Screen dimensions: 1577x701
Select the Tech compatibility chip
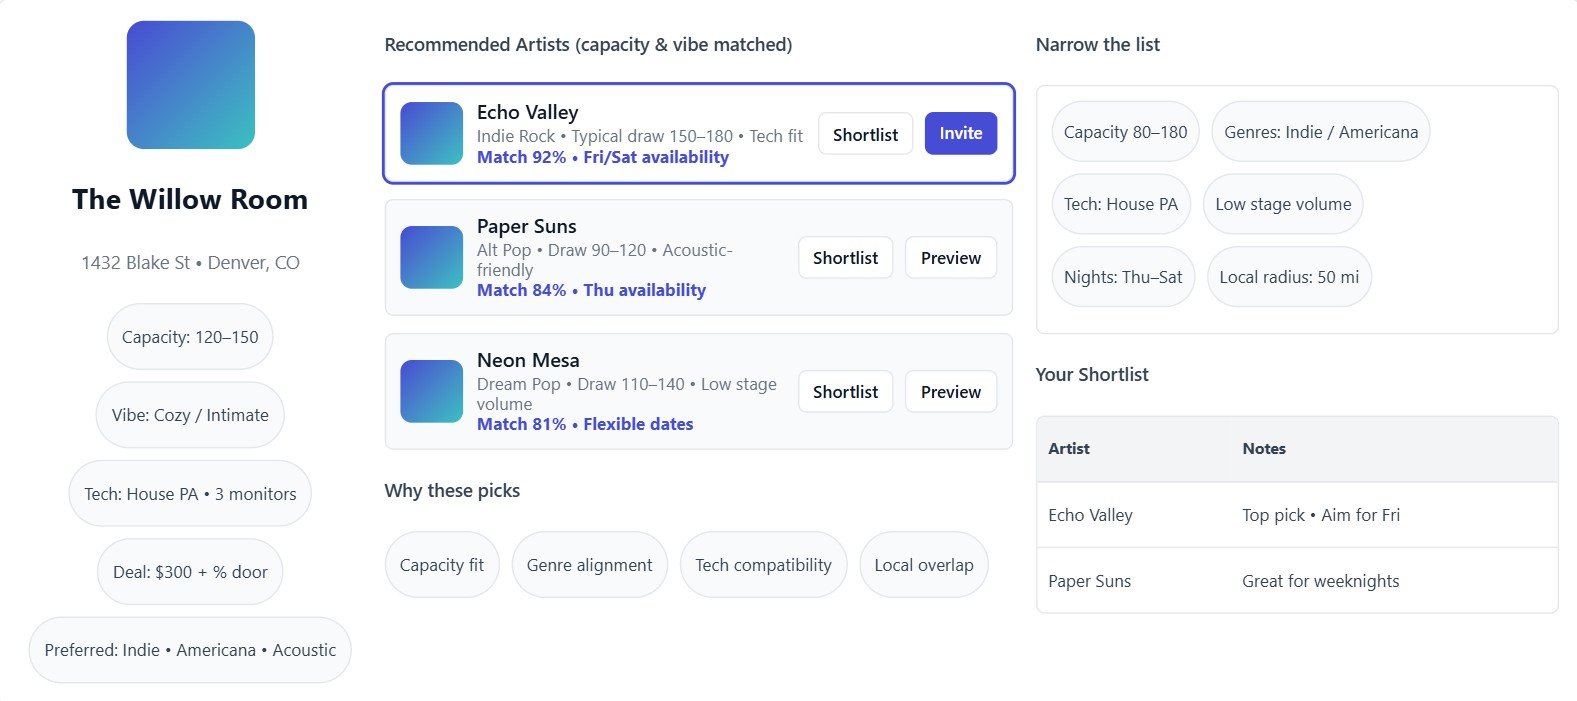pyautogui.click(x=763, y=565)
